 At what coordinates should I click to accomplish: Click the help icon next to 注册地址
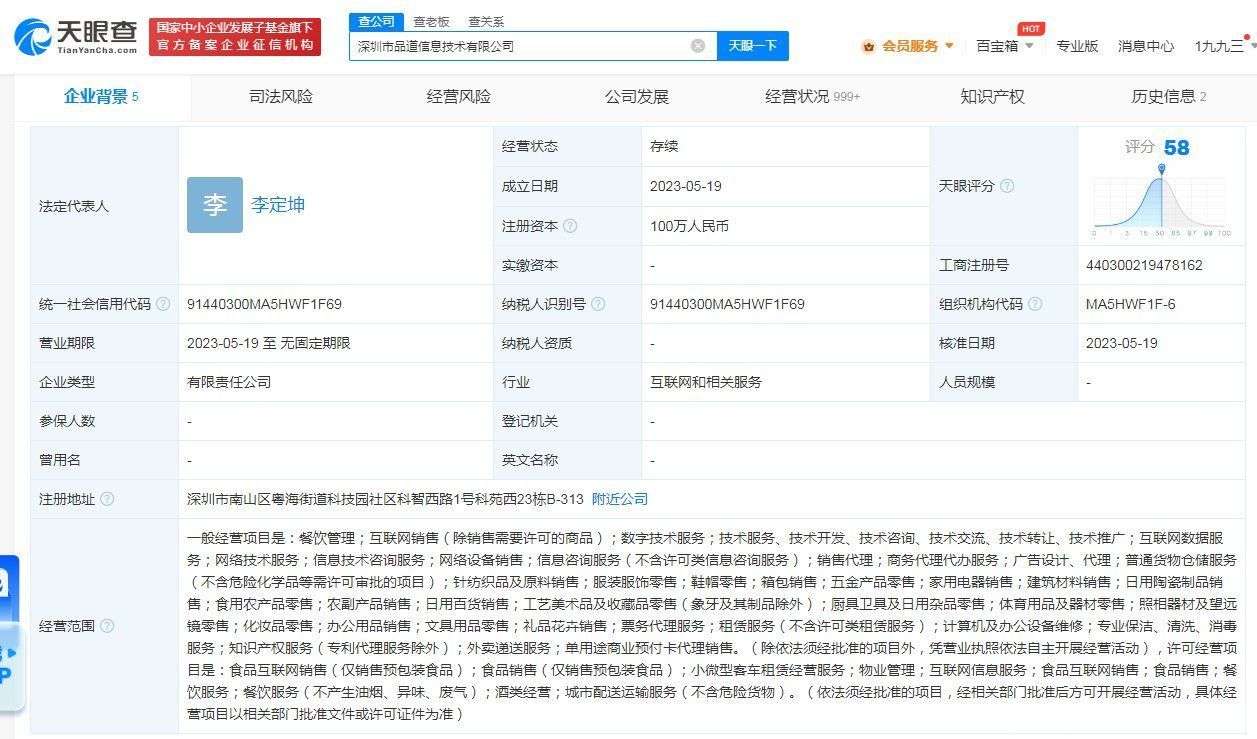click(107, 499)
